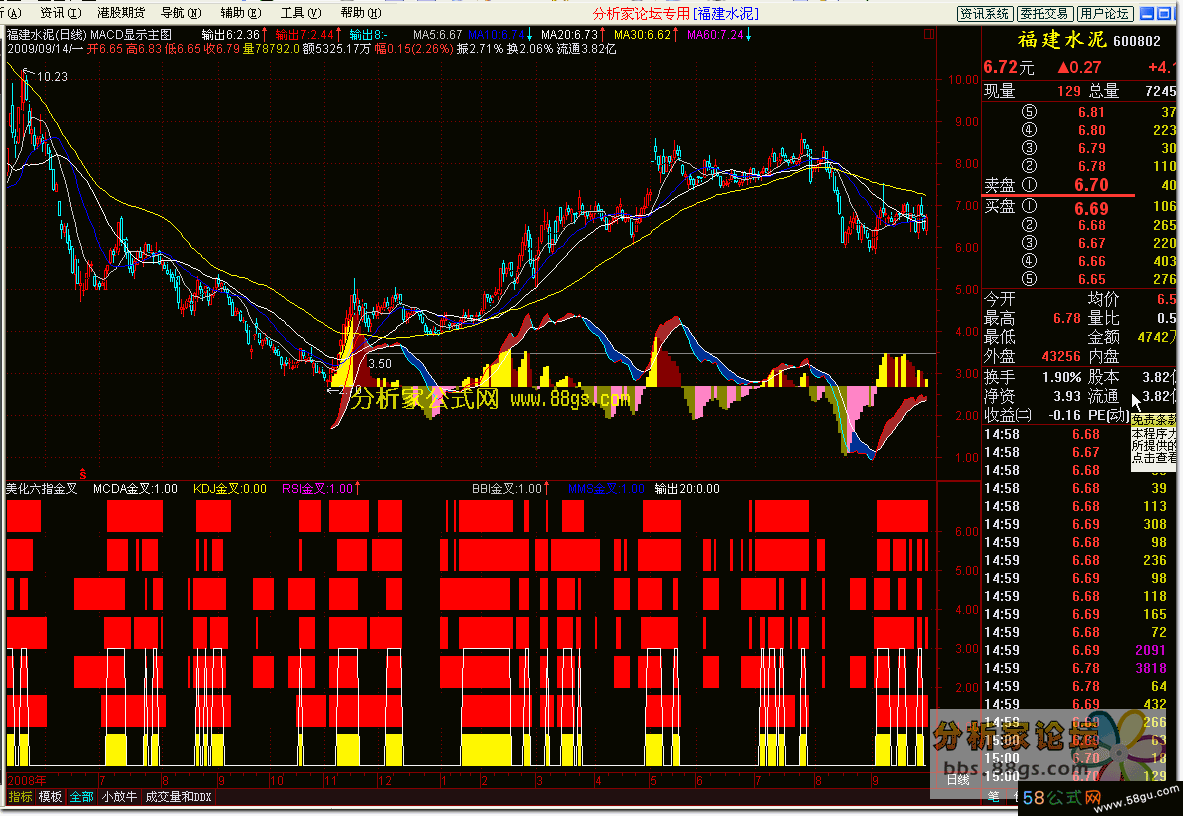
Task: Click the 买盘 ① price 6.69
Action: pyautogui.click(x=1091, y=208)
